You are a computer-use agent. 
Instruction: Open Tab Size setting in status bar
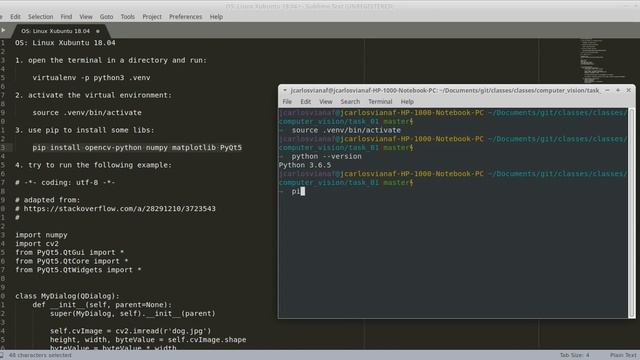tap(574, 355)
